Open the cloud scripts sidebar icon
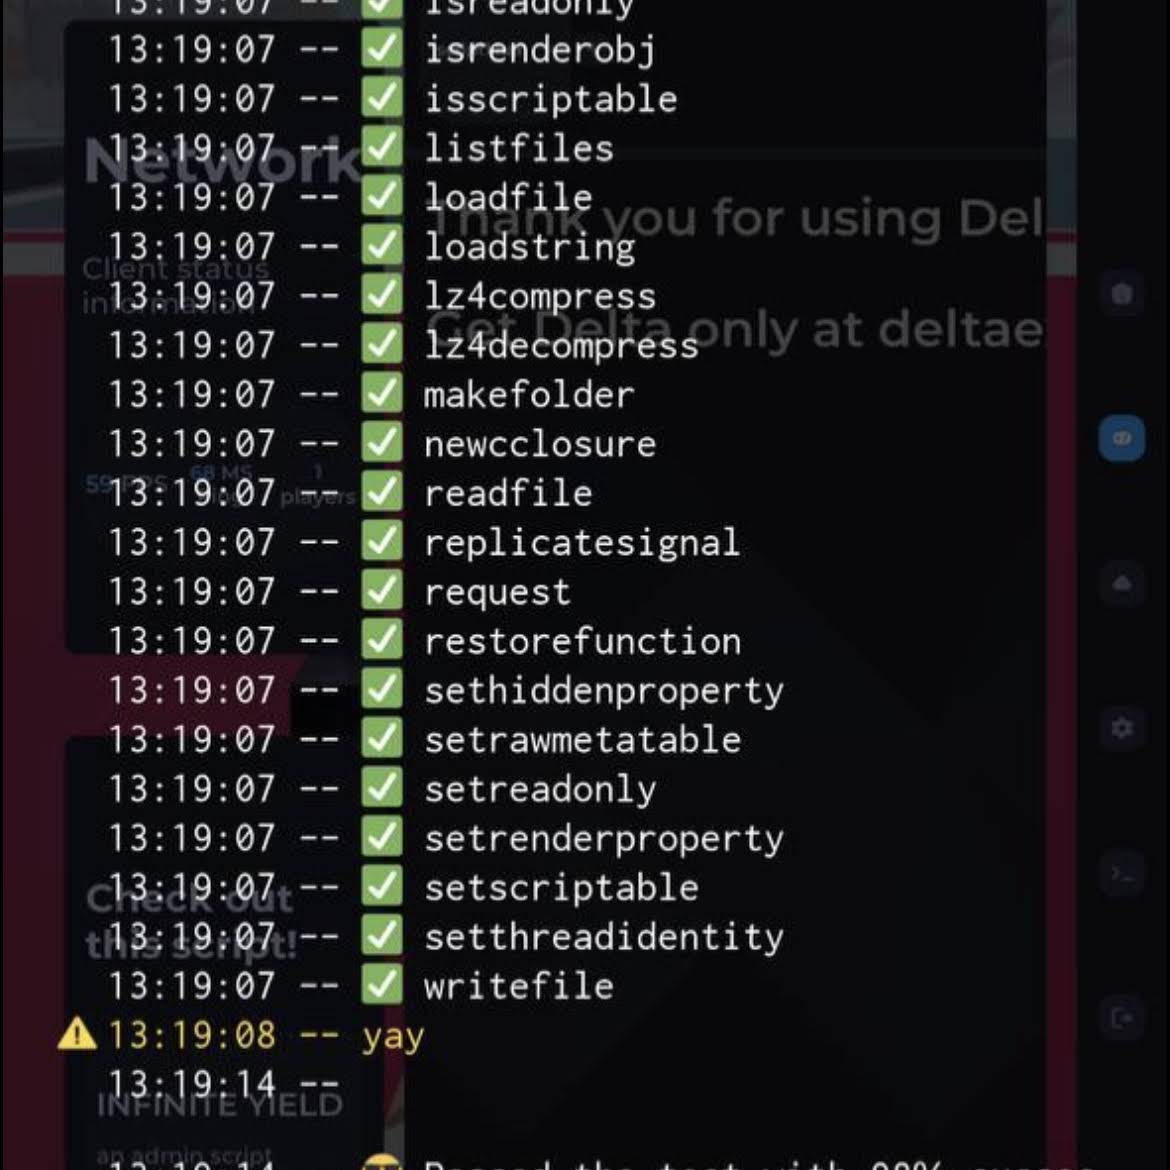 (x=1121, y=583)
